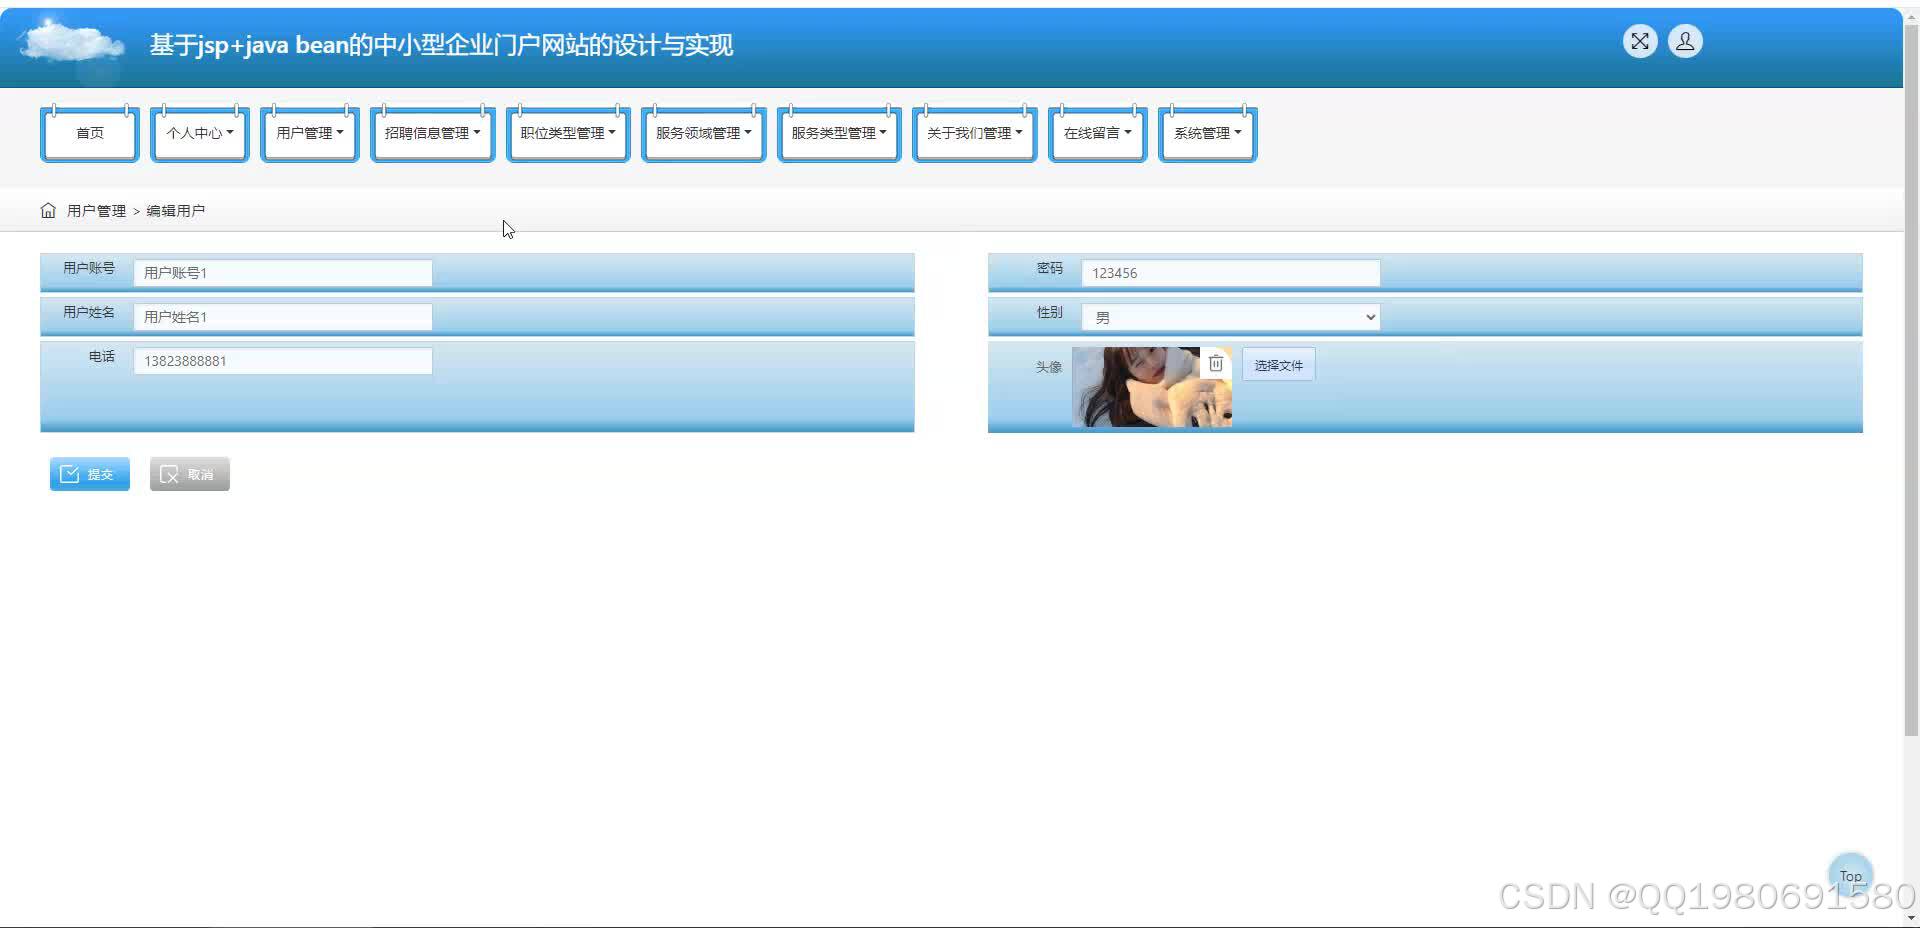1920x928 pixels.
Task: Click the 头像 field label
Action: pyautogui.click(x=1048, y=367)
